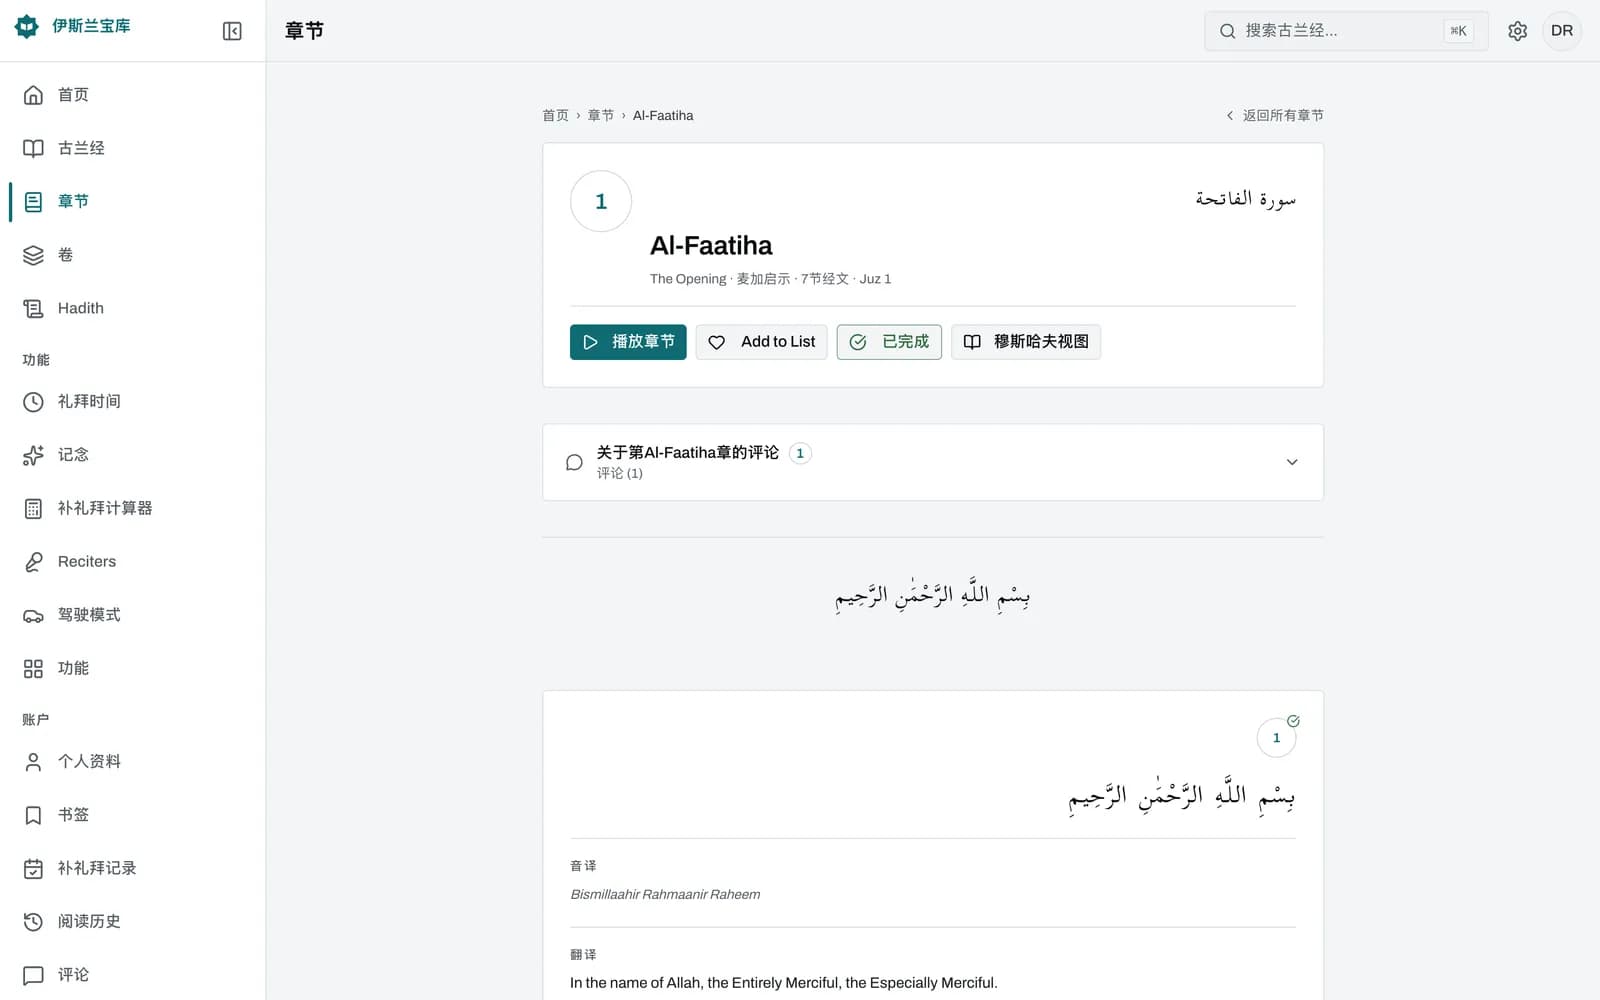Click the sparkle icon beside 记念

point(33,455)
